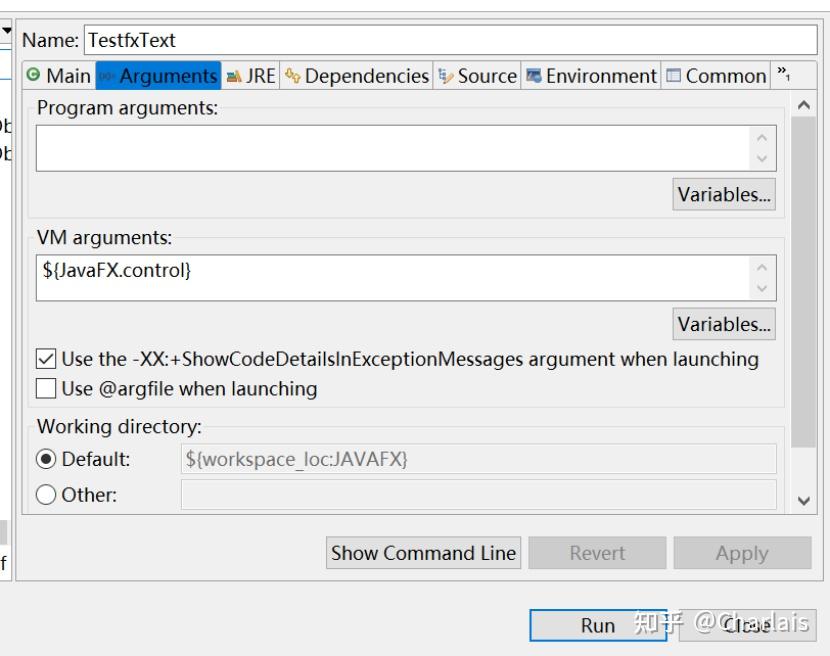Open Variables for Program arguments

point(724,194)
